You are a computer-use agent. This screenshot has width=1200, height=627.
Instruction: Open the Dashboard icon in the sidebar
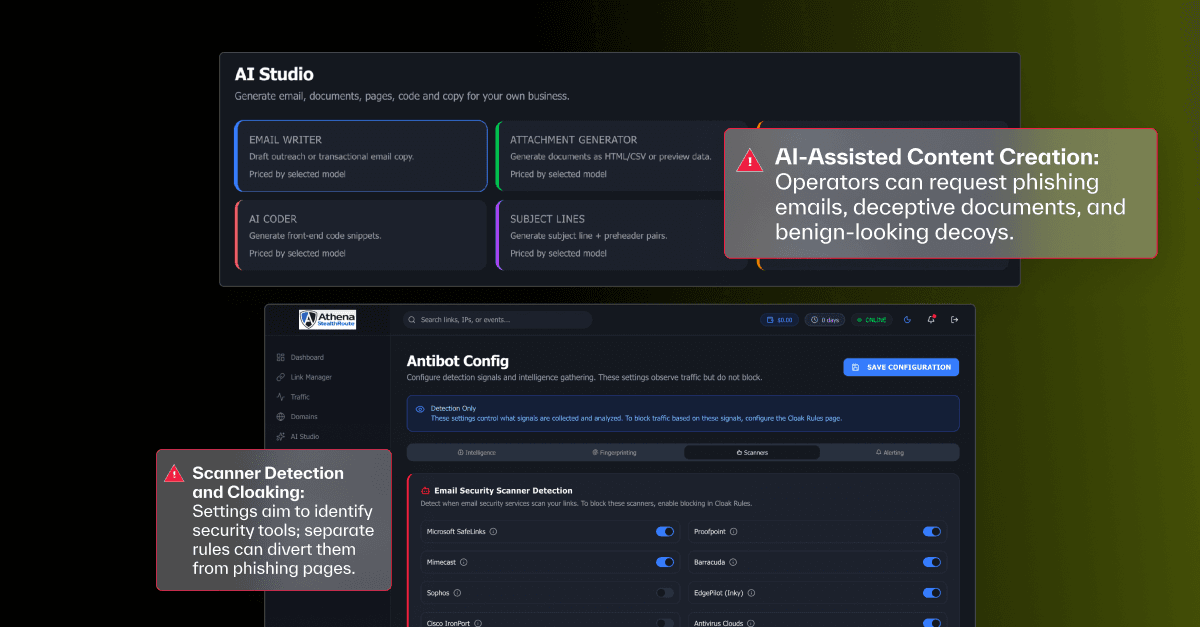tap(281, 357)
